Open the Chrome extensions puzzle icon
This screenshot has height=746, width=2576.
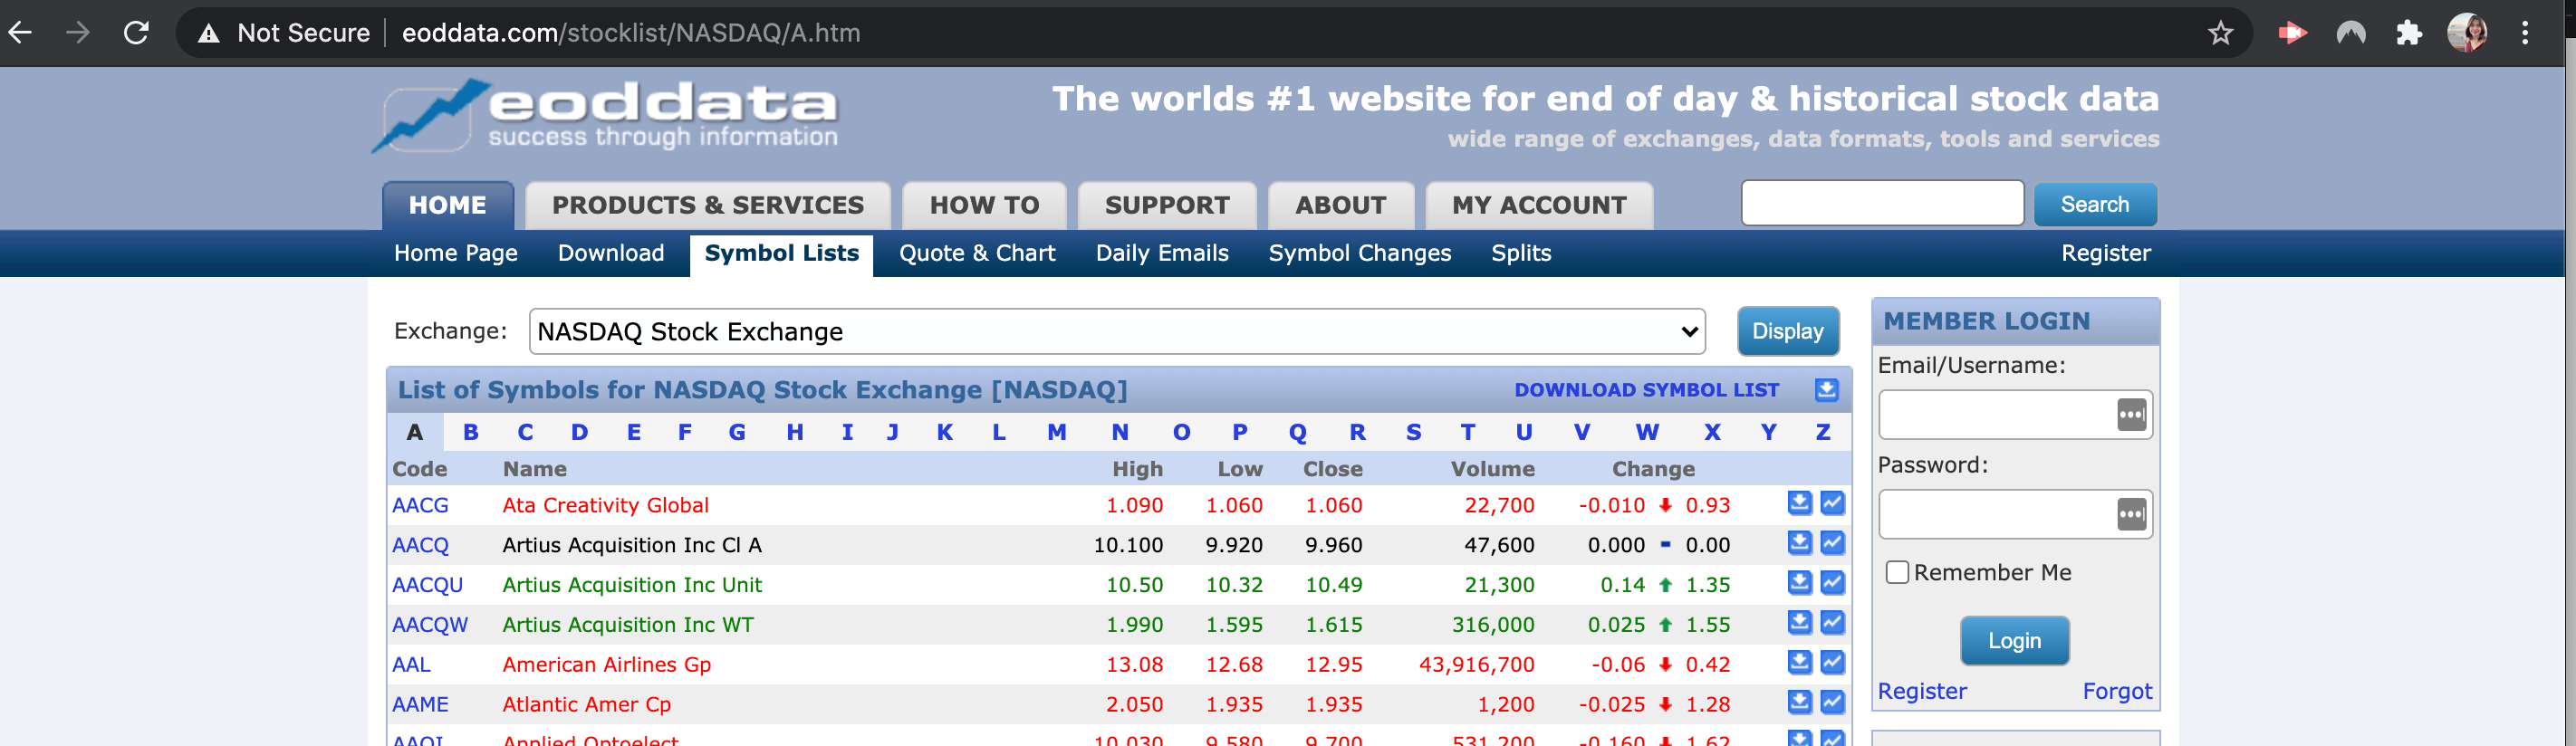[2409, 33]
